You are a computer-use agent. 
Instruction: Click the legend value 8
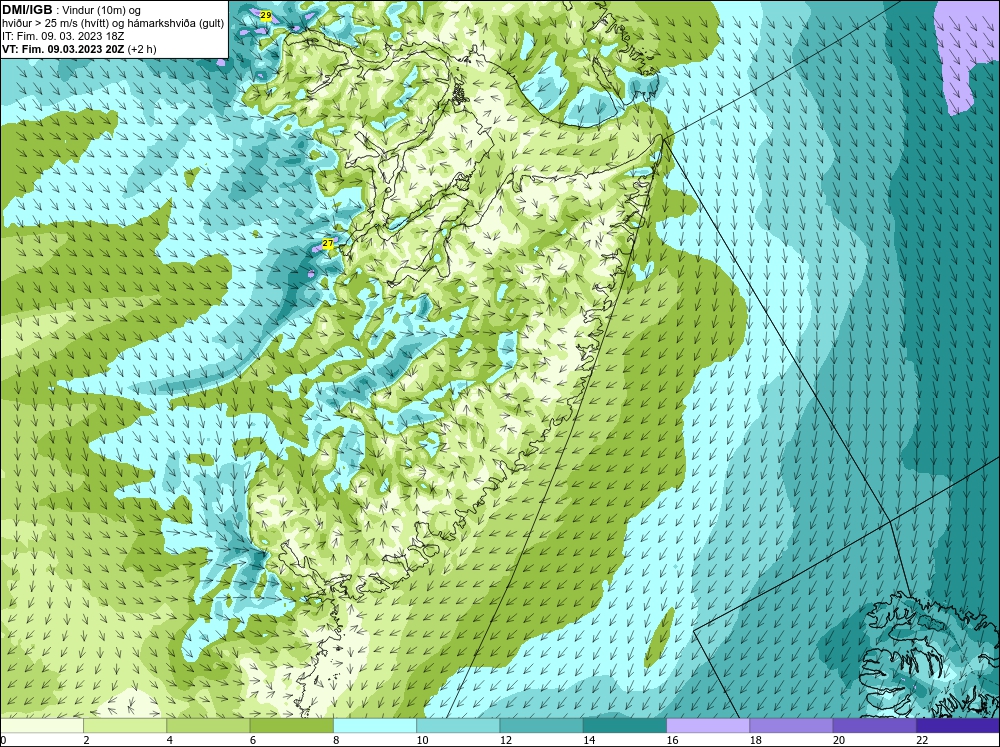tap(336, 740)
